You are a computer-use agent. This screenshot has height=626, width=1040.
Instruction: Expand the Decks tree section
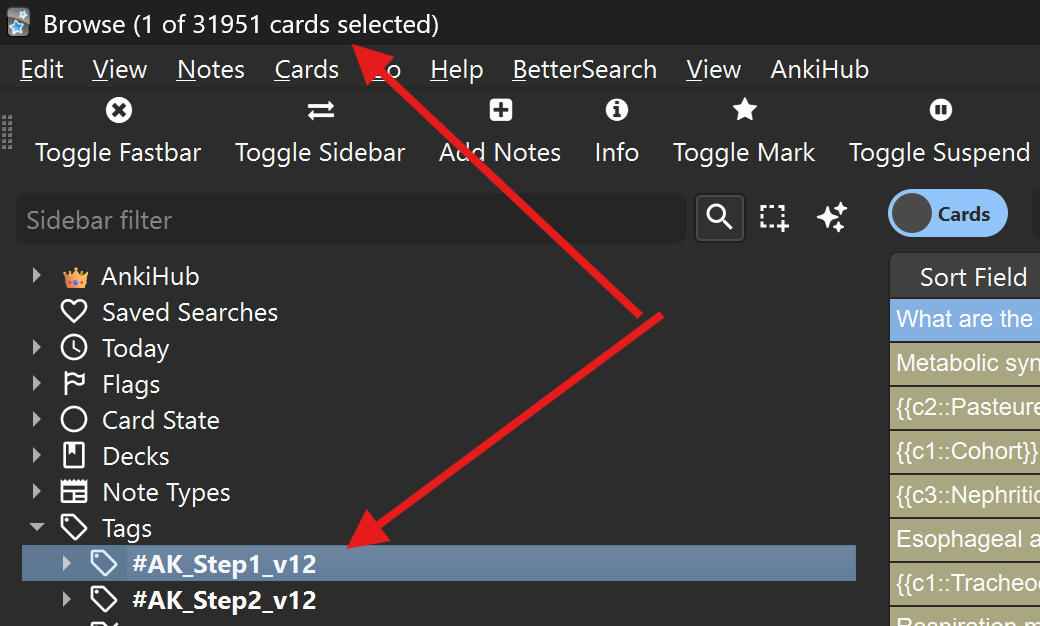click(x=37, y=456)
